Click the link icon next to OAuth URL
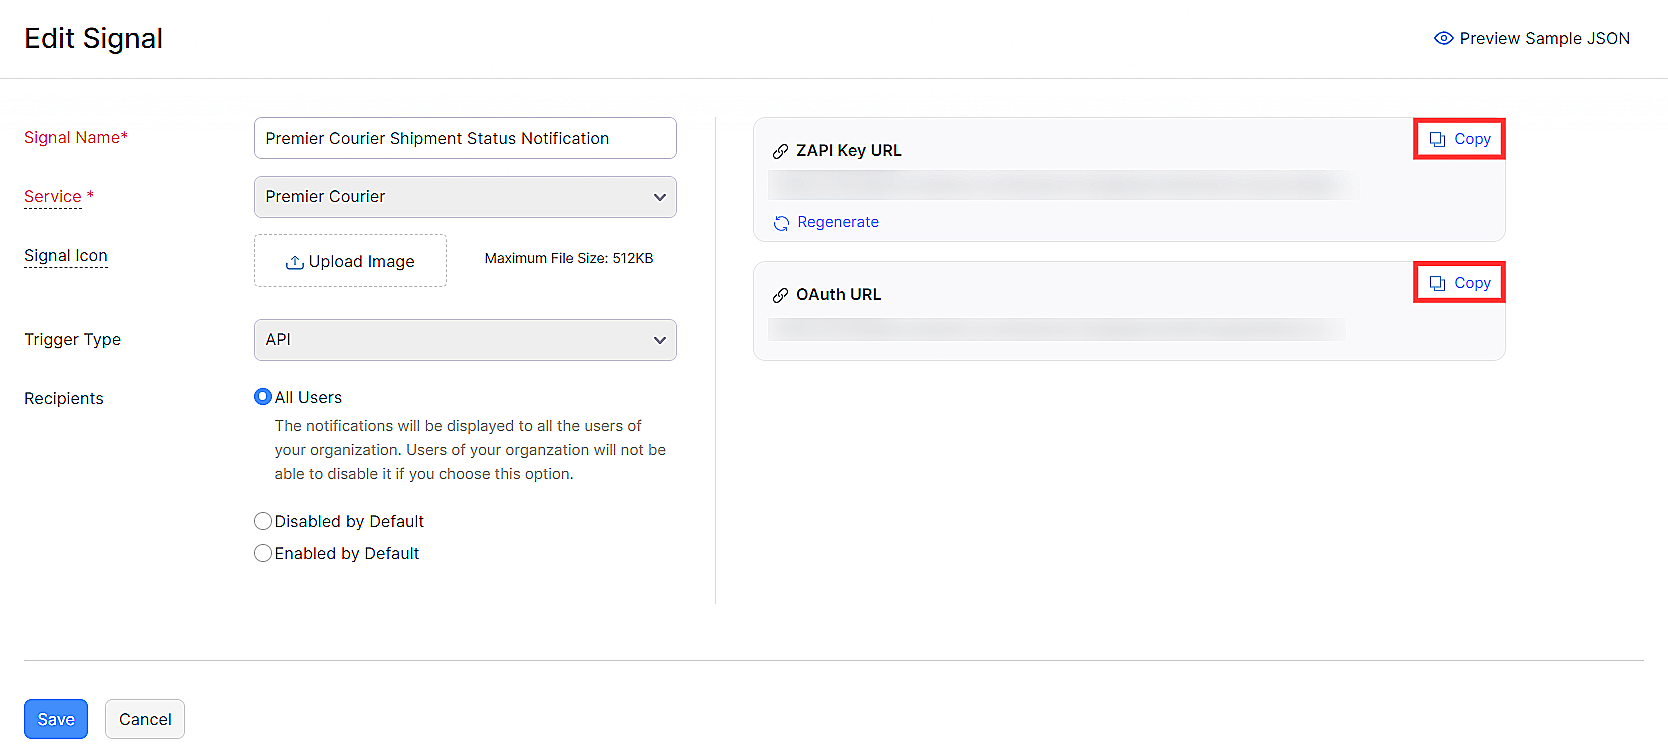This screenshot has width=1668, height=745. pos(780,295)
